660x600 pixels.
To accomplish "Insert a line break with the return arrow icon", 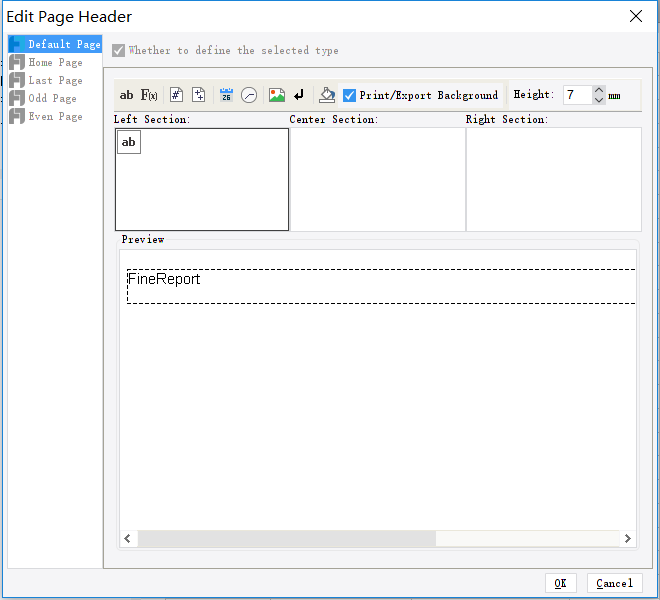I will [x=299, y=95].
